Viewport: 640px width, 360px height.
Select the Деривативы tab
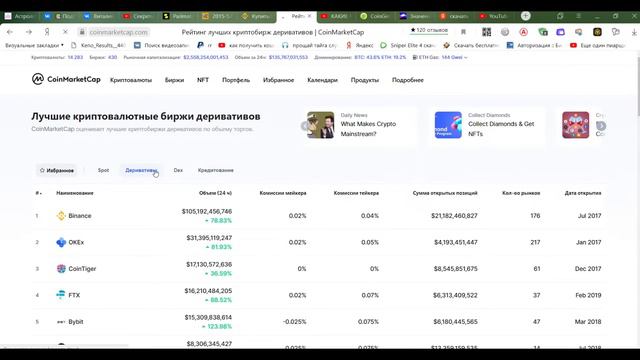141,170
